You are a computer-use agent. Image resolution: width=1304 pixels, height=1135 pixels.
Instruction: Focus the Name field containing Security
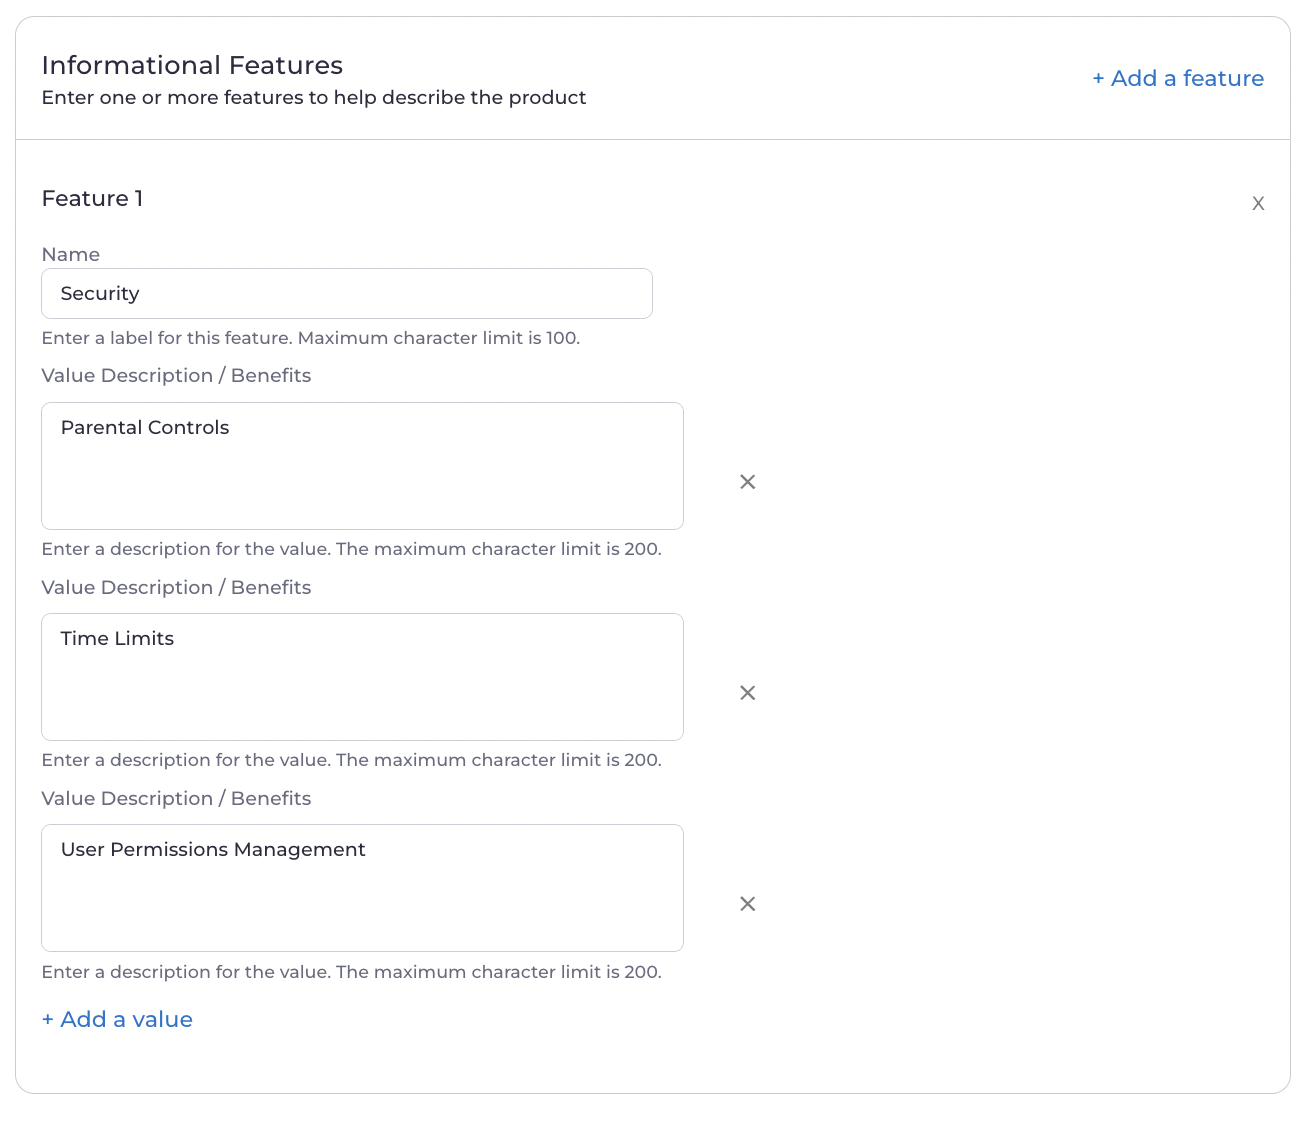tap(347, 294)
